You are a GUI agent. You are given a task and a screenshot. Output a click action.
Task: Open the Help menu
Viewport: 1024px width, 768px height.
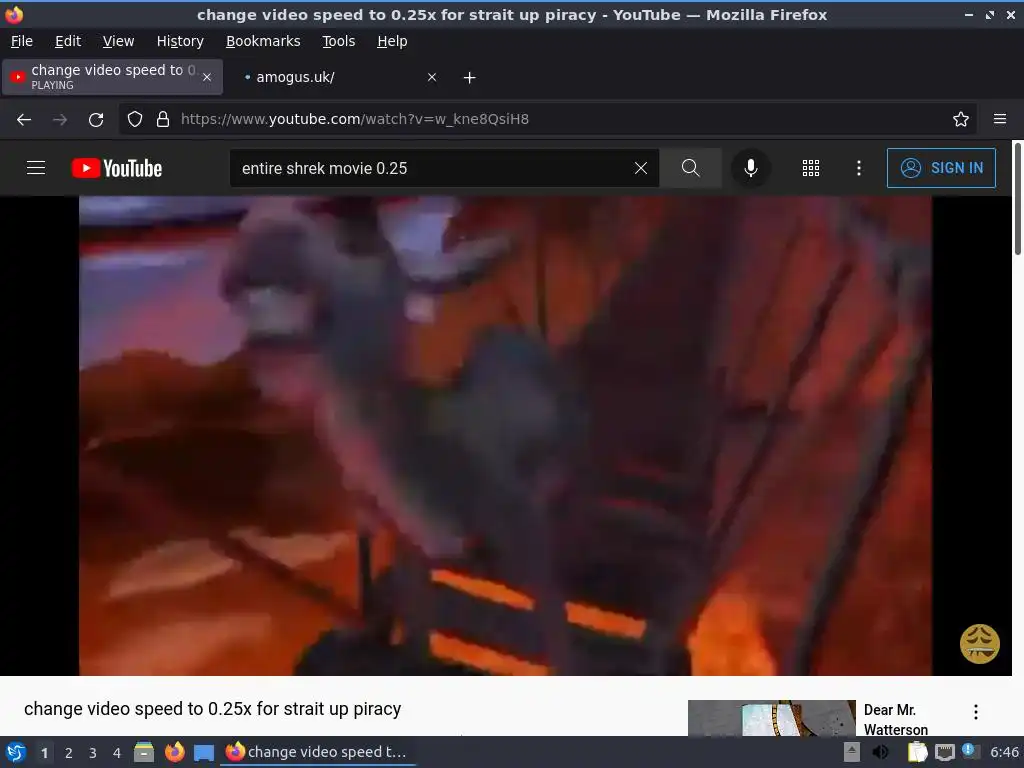pos(392,41)
